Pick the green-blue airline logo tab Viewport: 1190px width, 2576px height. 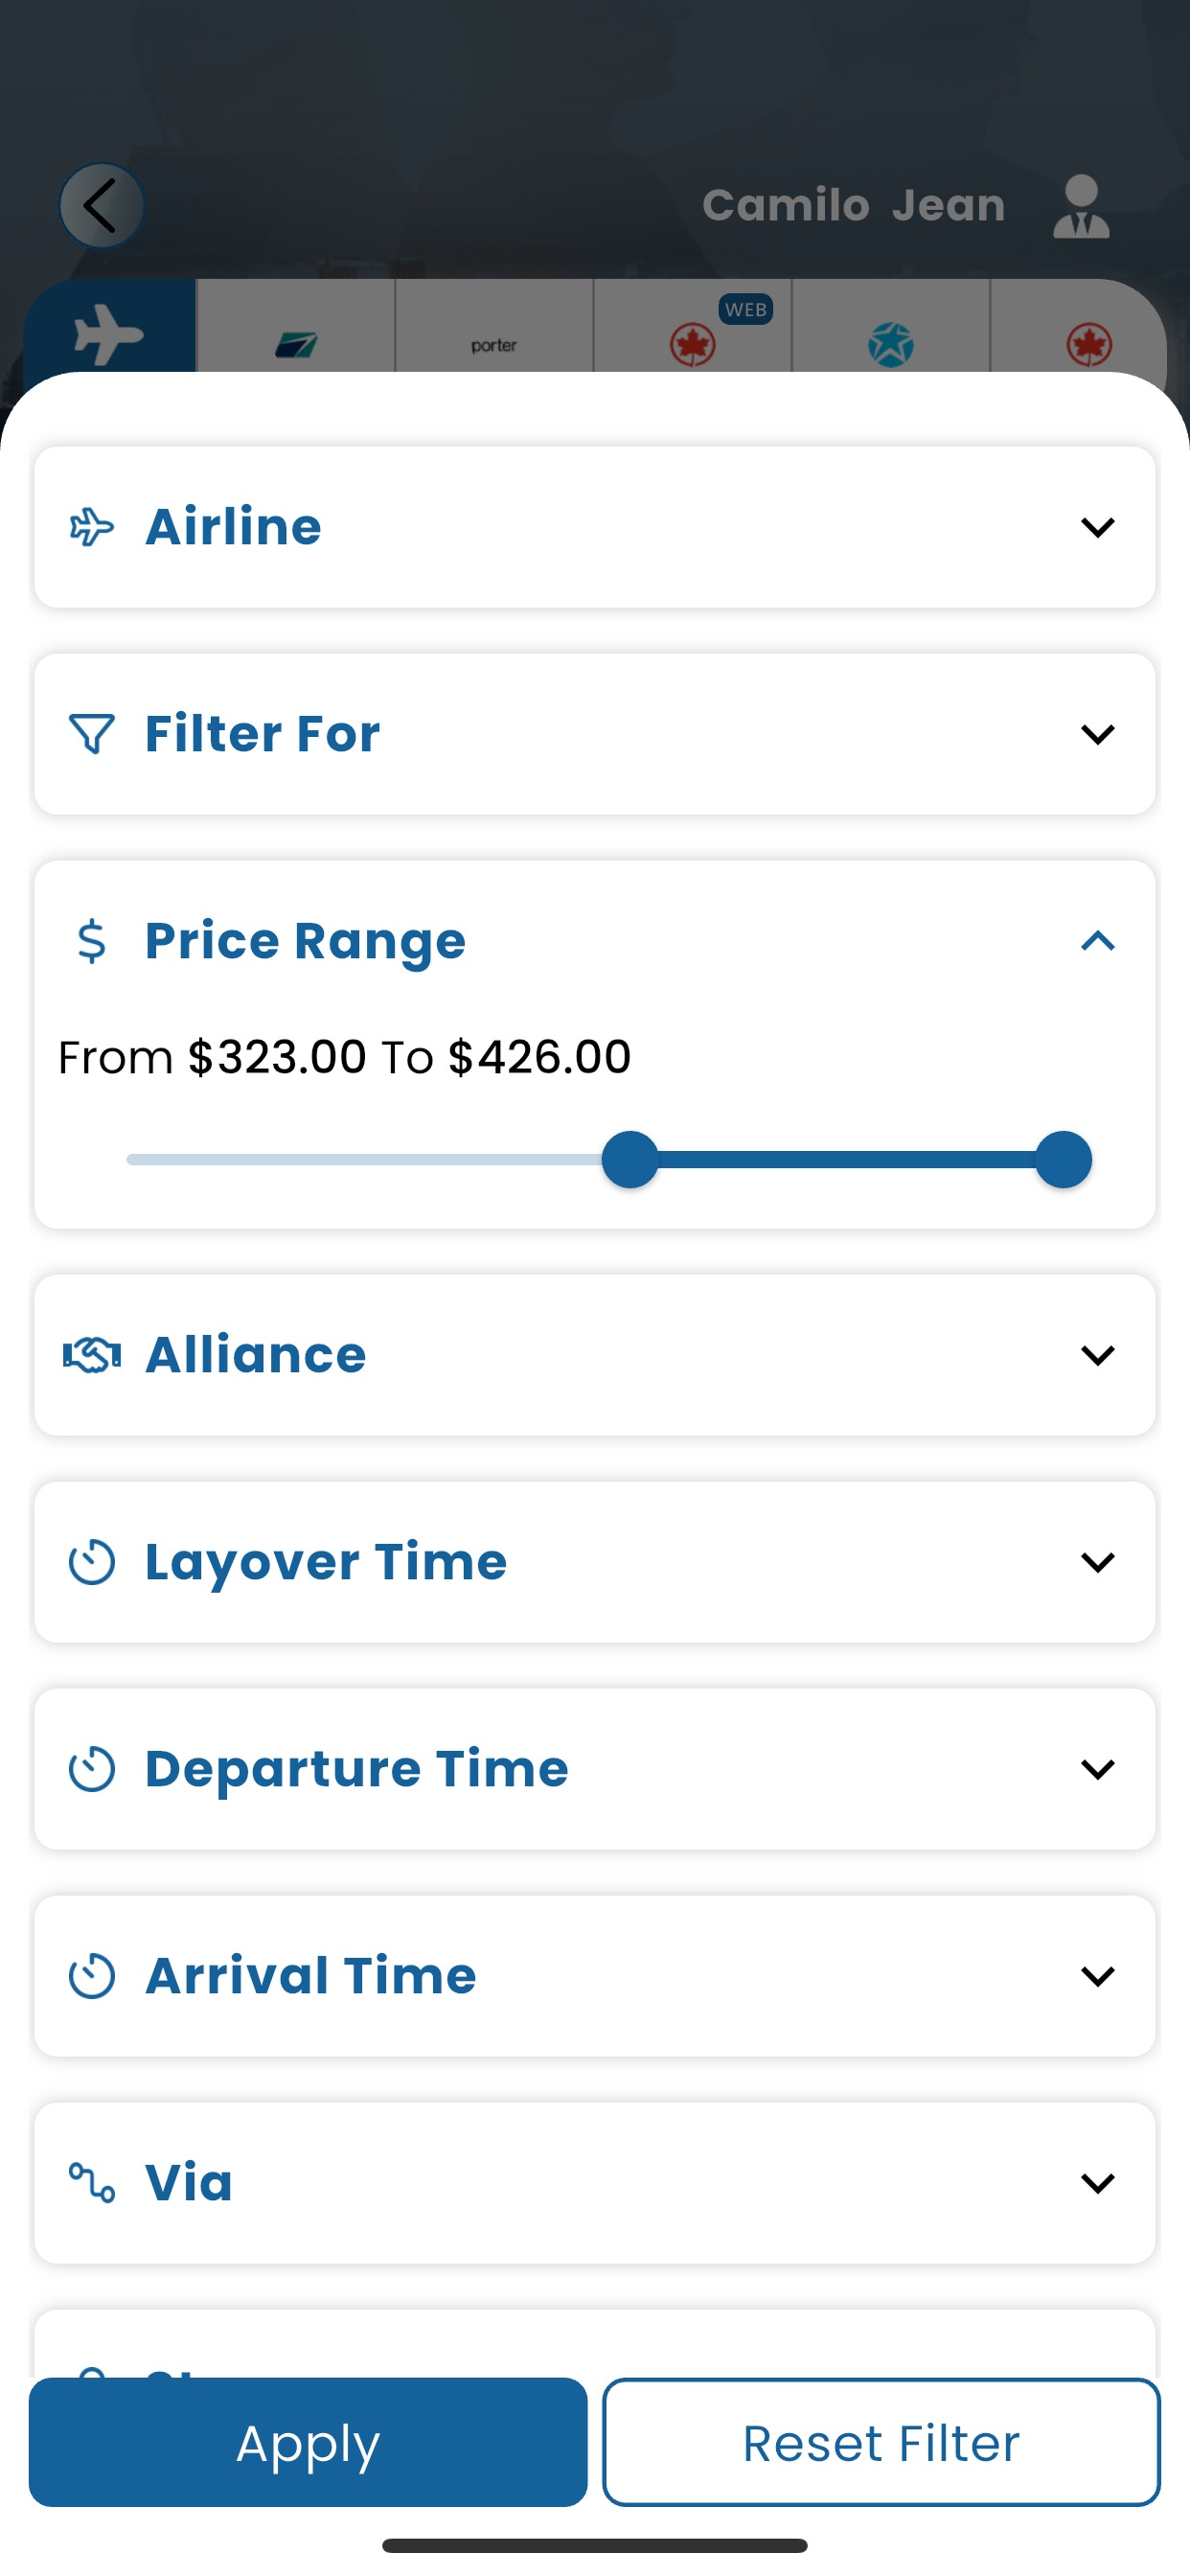tap(296, 344)
